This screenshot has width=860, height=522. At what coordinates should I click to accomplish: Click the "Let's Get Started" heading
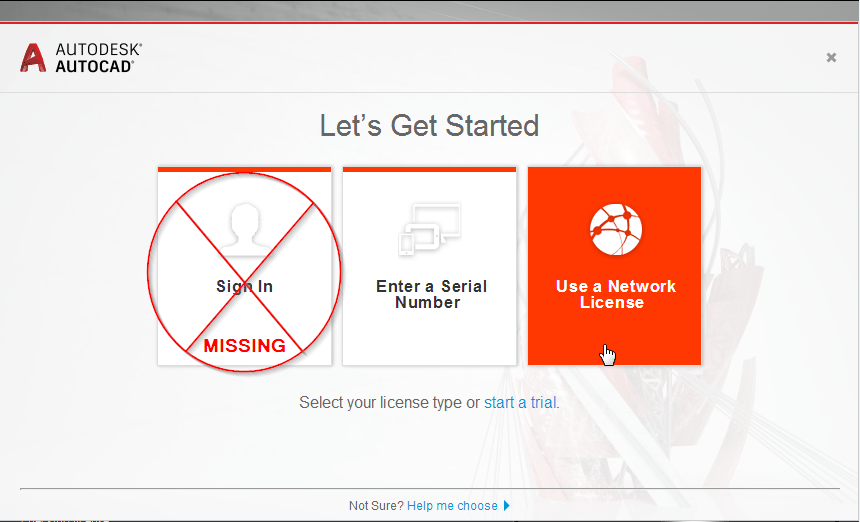(429, 126)
